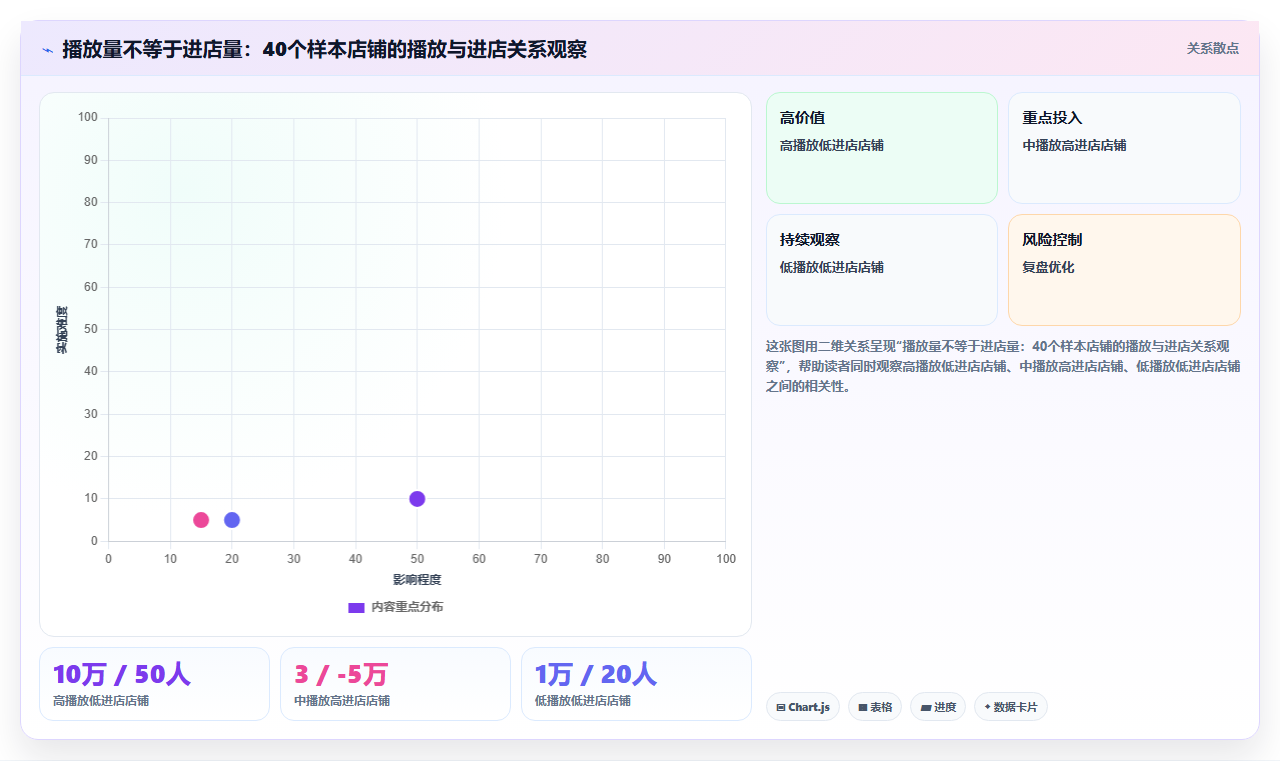Click the 内容重点分布 legend label
This screenshot has width=1280, height=761.
click(407, 607)
